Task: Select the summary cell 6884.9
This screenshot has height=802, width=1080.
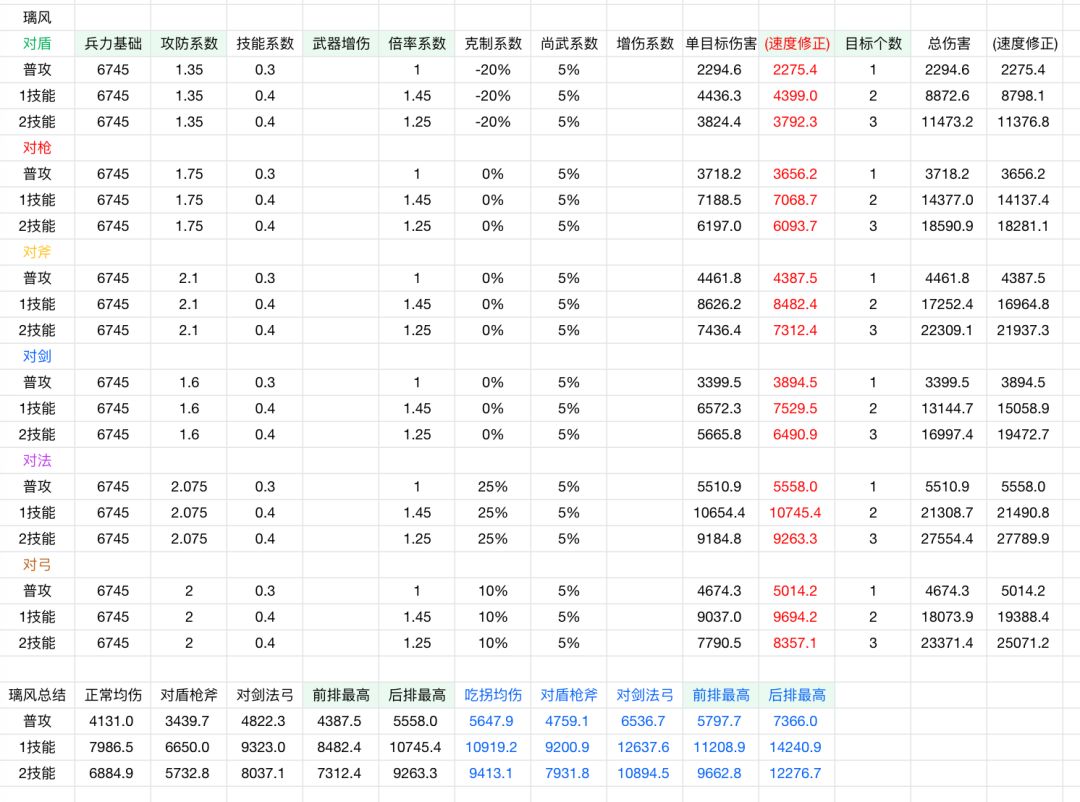Action: pyautogui.click(x=111, y=774)
